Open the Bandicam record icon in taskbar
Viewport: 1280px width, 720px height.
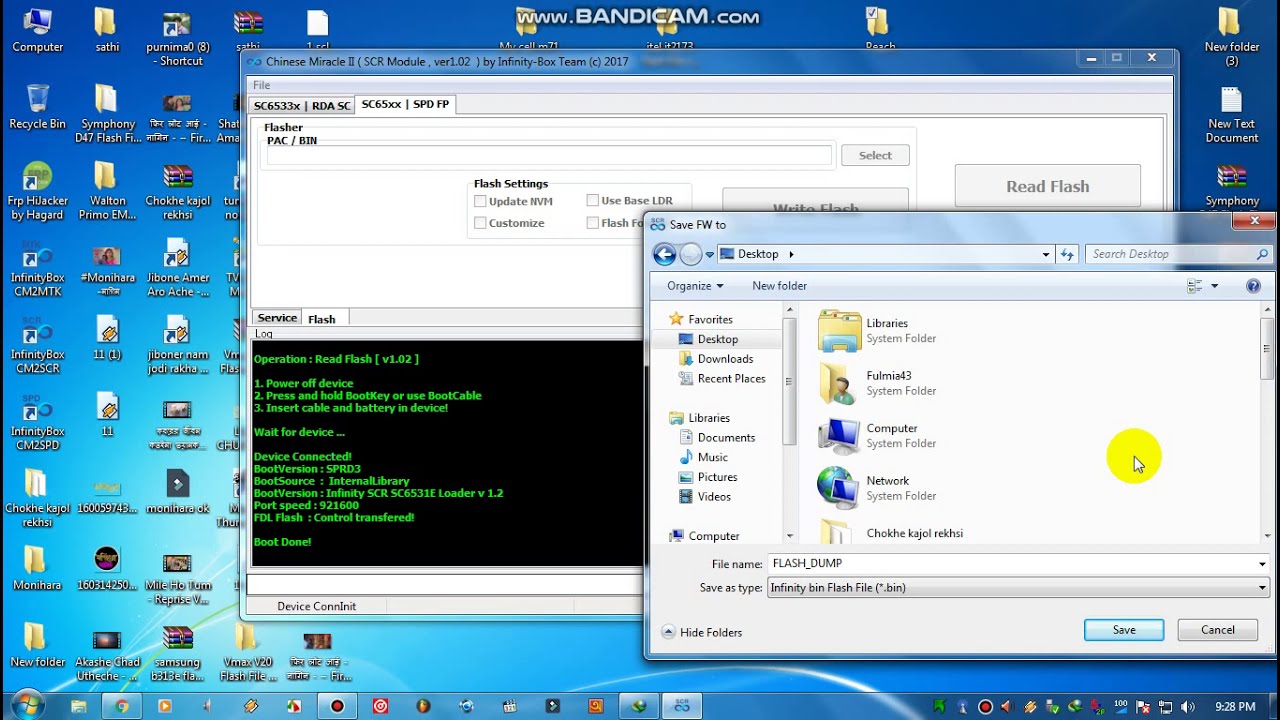[x=337, y=706]
